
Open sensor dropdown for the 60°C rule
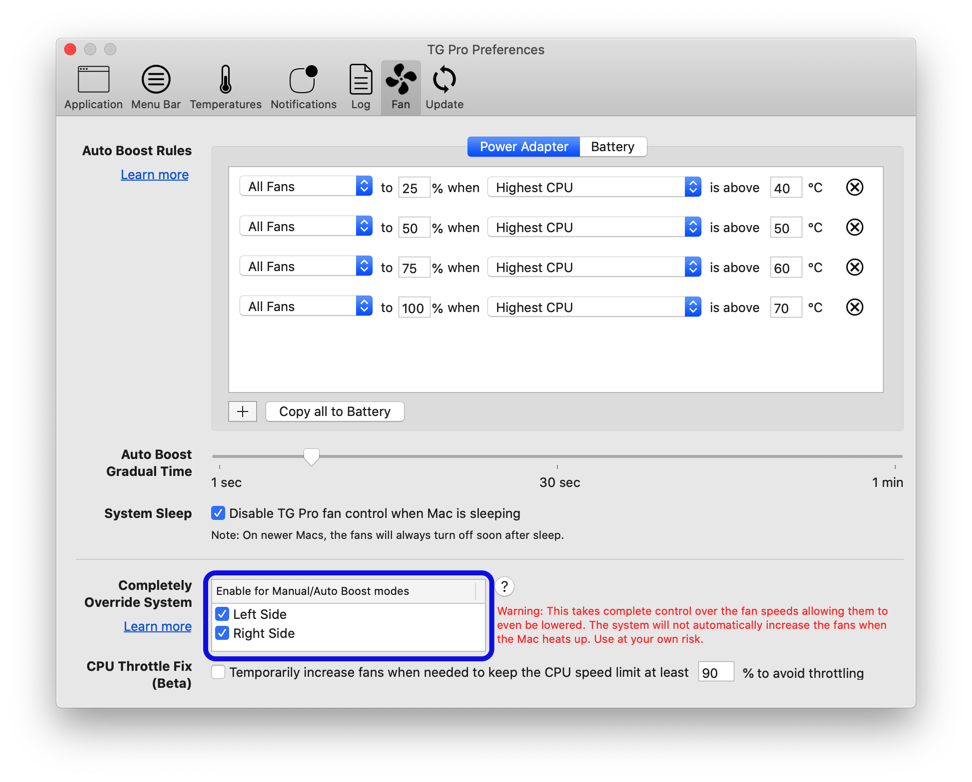click(x=594, y=267)
